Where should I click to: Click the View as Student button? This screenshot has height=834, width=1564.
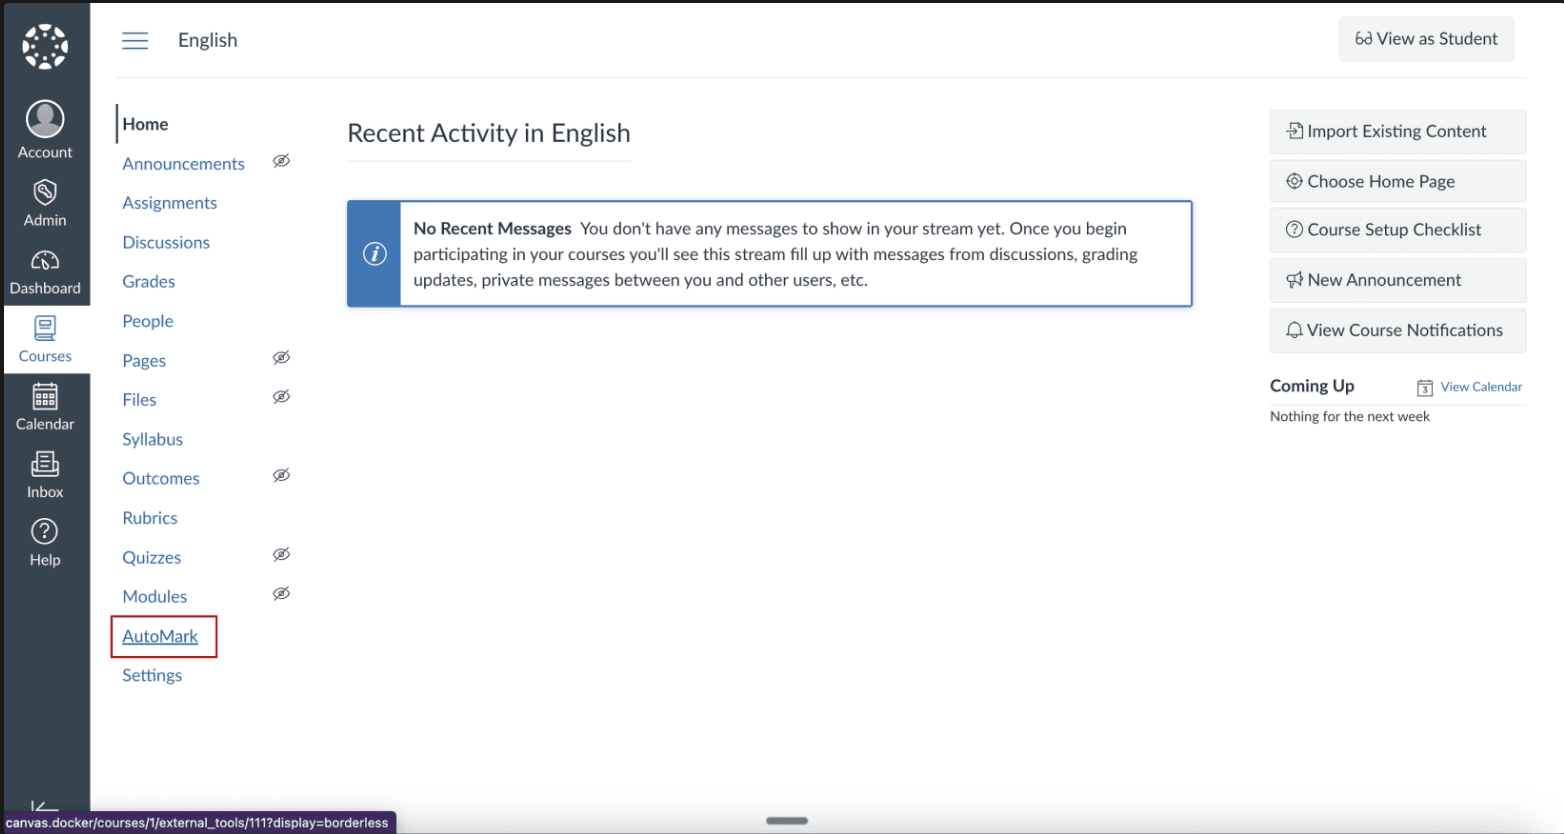(1426, 39)
